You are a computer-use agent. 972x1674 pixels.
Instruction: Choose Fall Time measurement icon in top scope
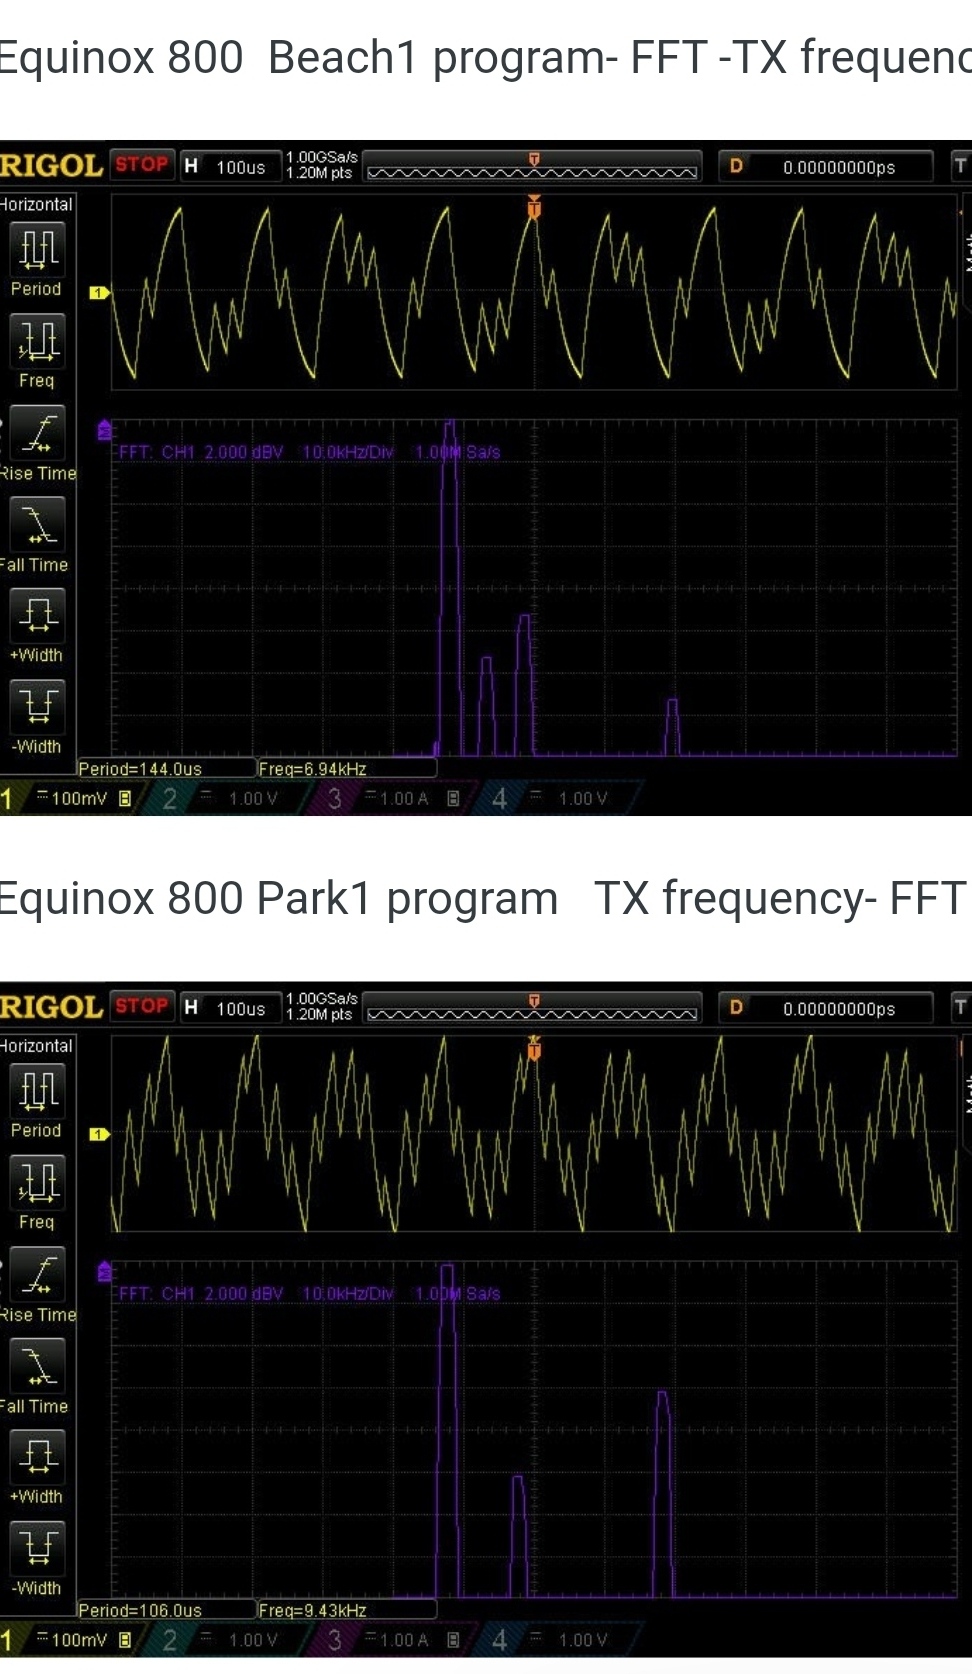click(x=37, y=526)
